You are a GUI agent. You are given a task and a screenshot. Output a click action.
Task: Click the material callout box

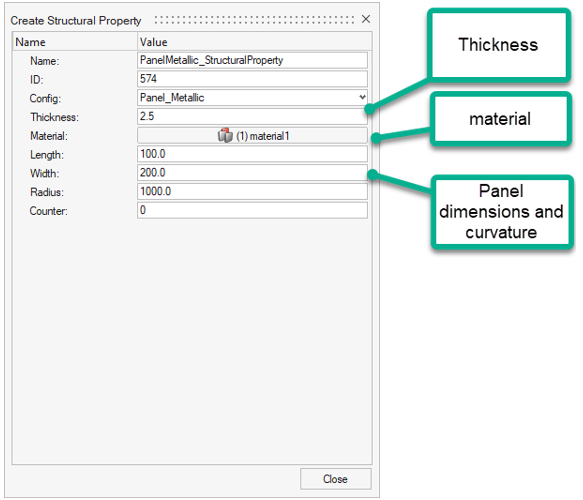500,119
